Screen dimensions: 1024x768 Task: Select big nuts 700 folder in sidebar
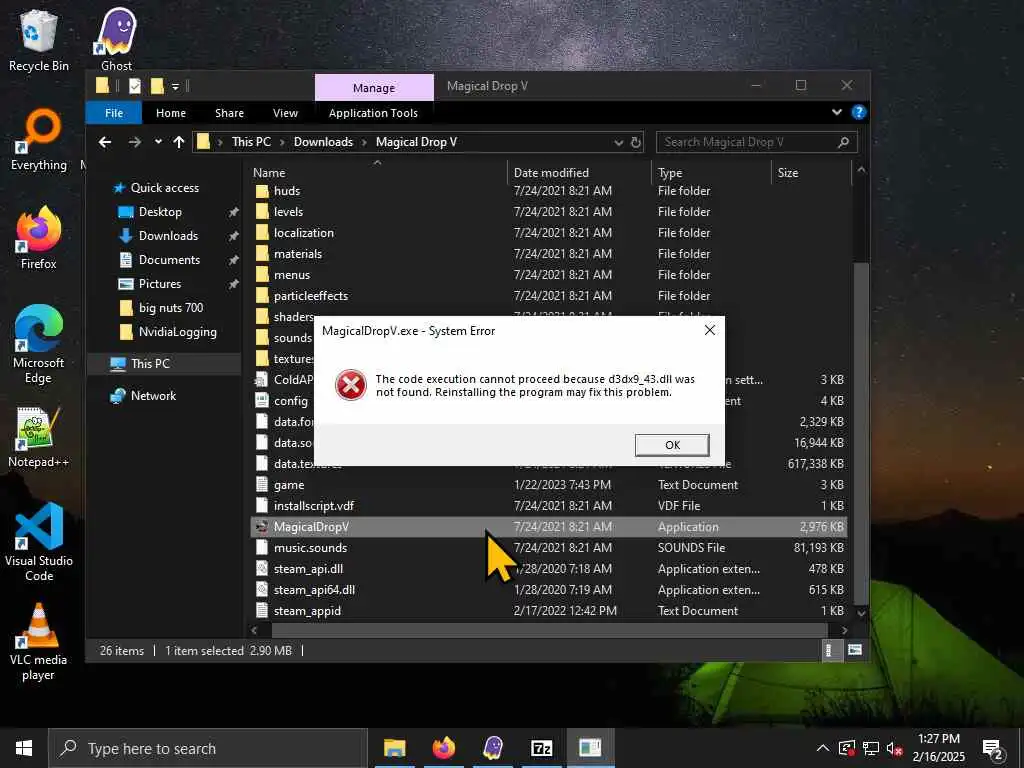[170, 308]
